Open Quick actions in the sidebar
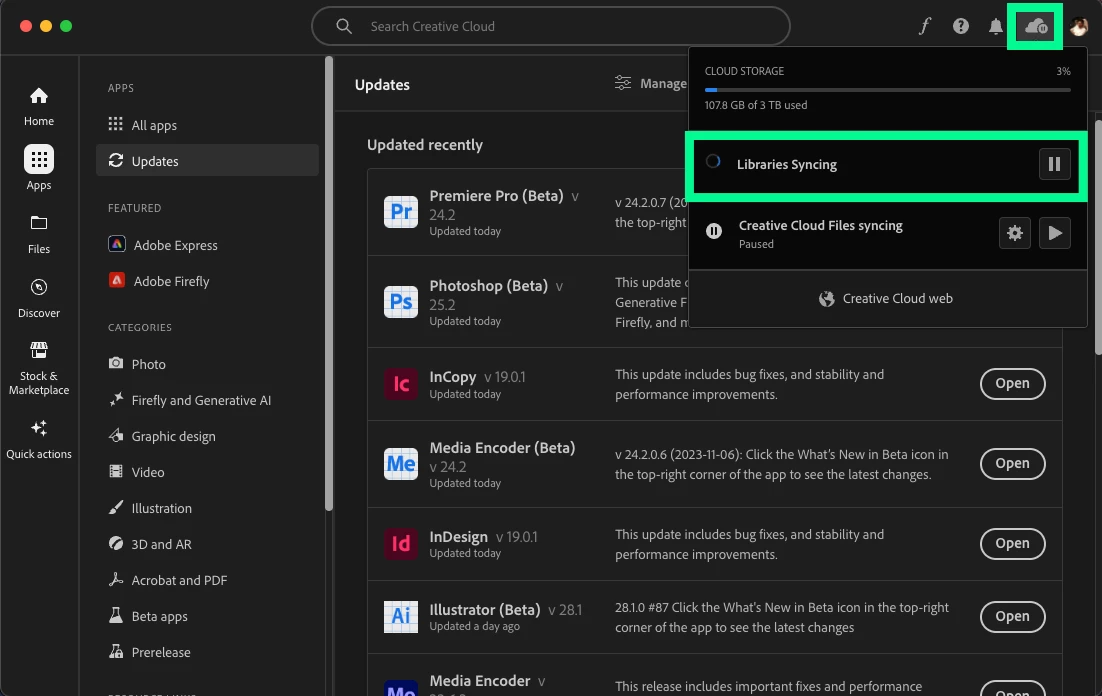This screenshot has height=696, width=1102. (39, 439)
